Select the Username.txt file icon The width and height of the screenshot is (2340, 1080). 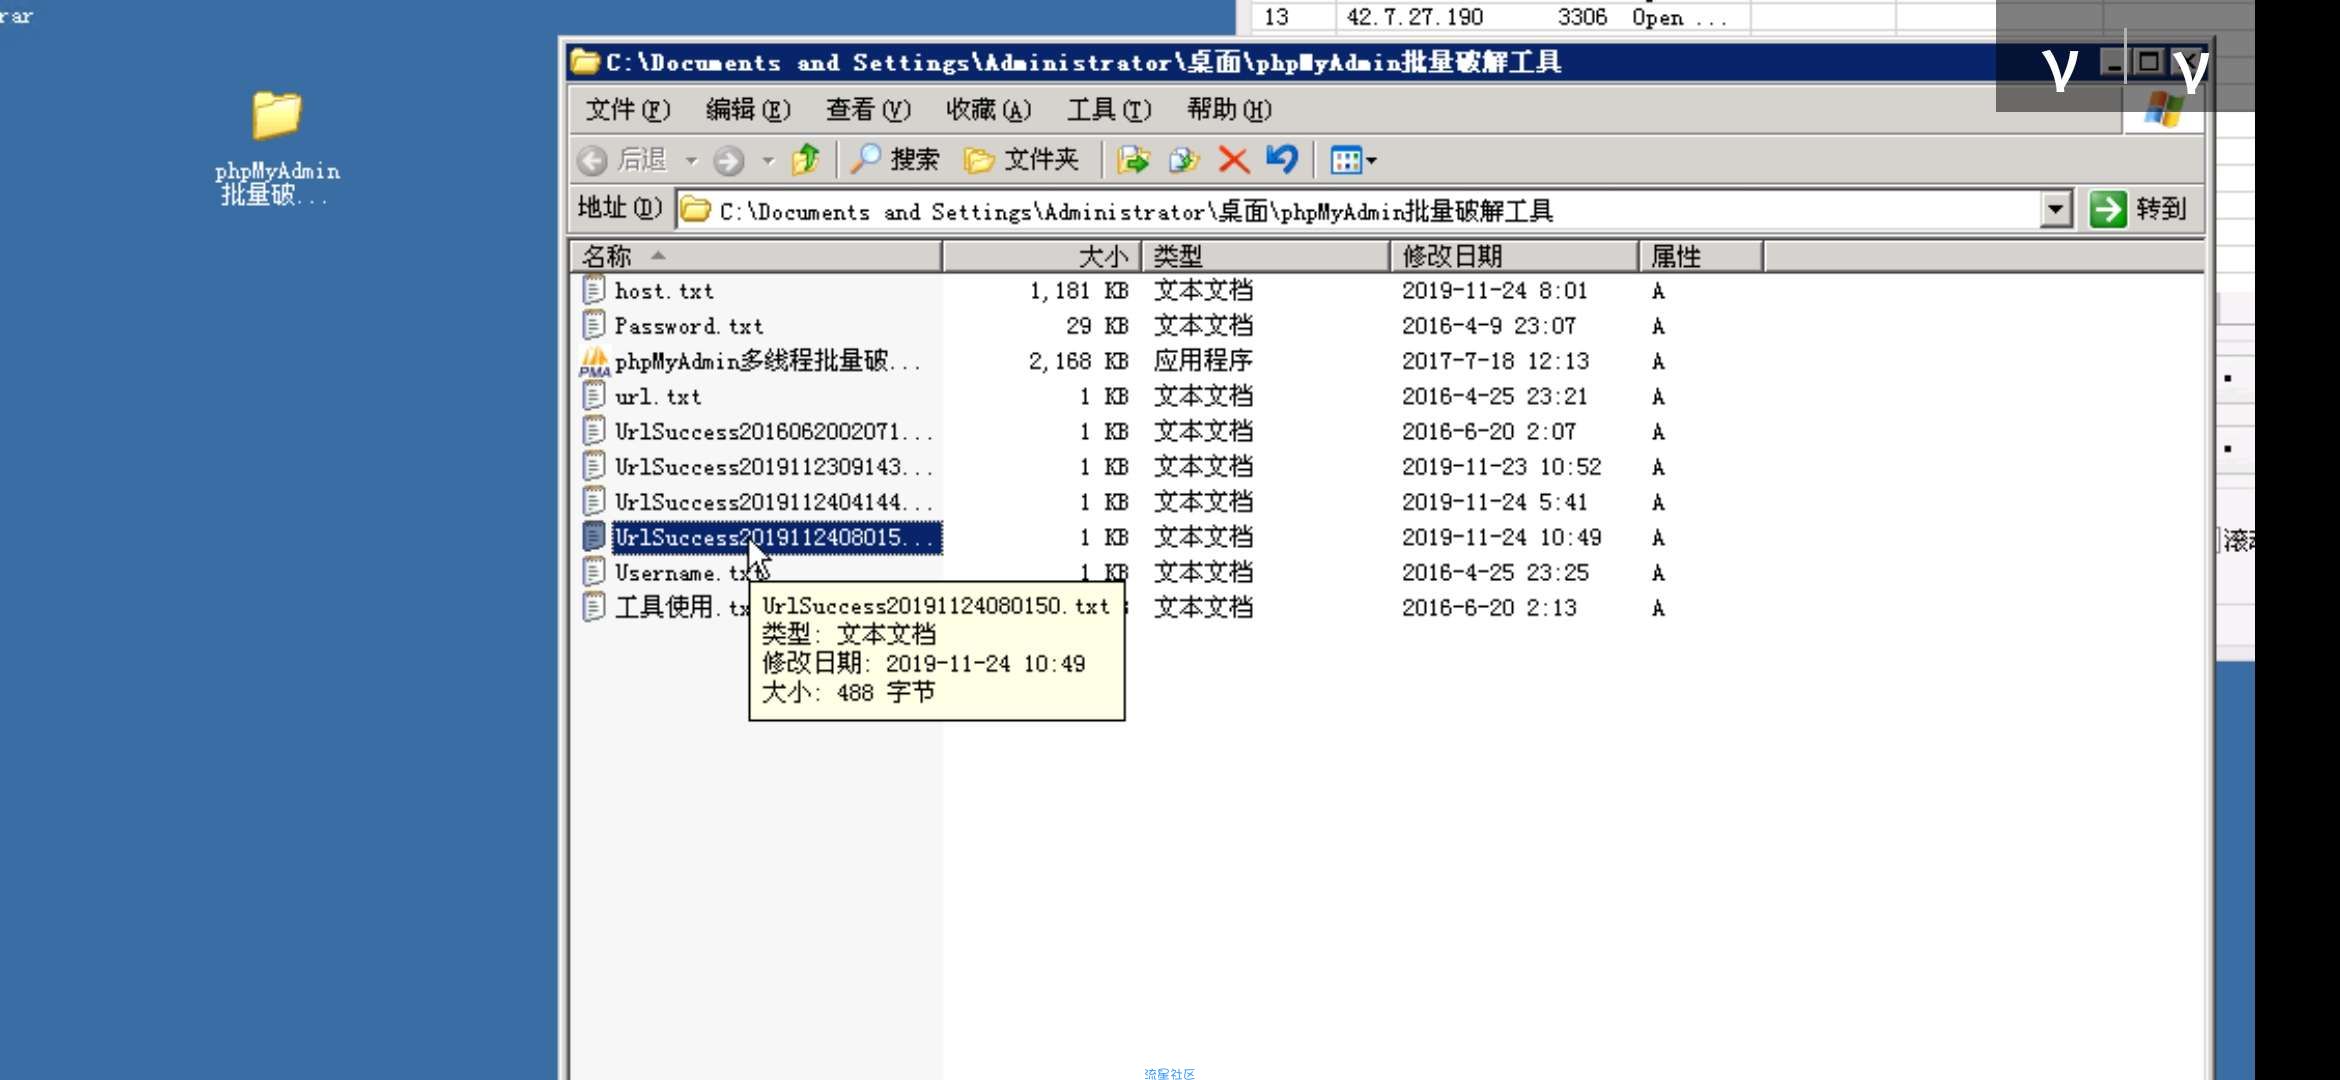594,572
